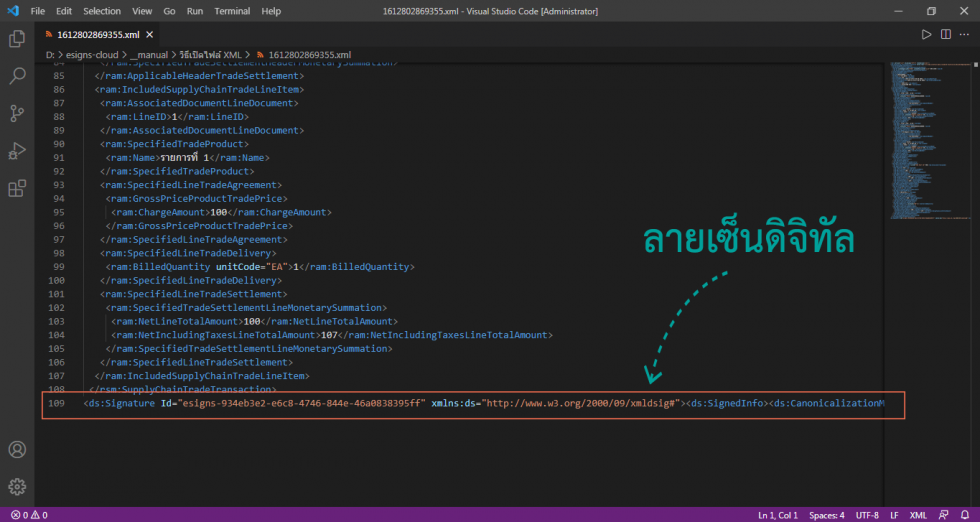
Task: Open the Edit menu
Action: [x=64, y=11]
